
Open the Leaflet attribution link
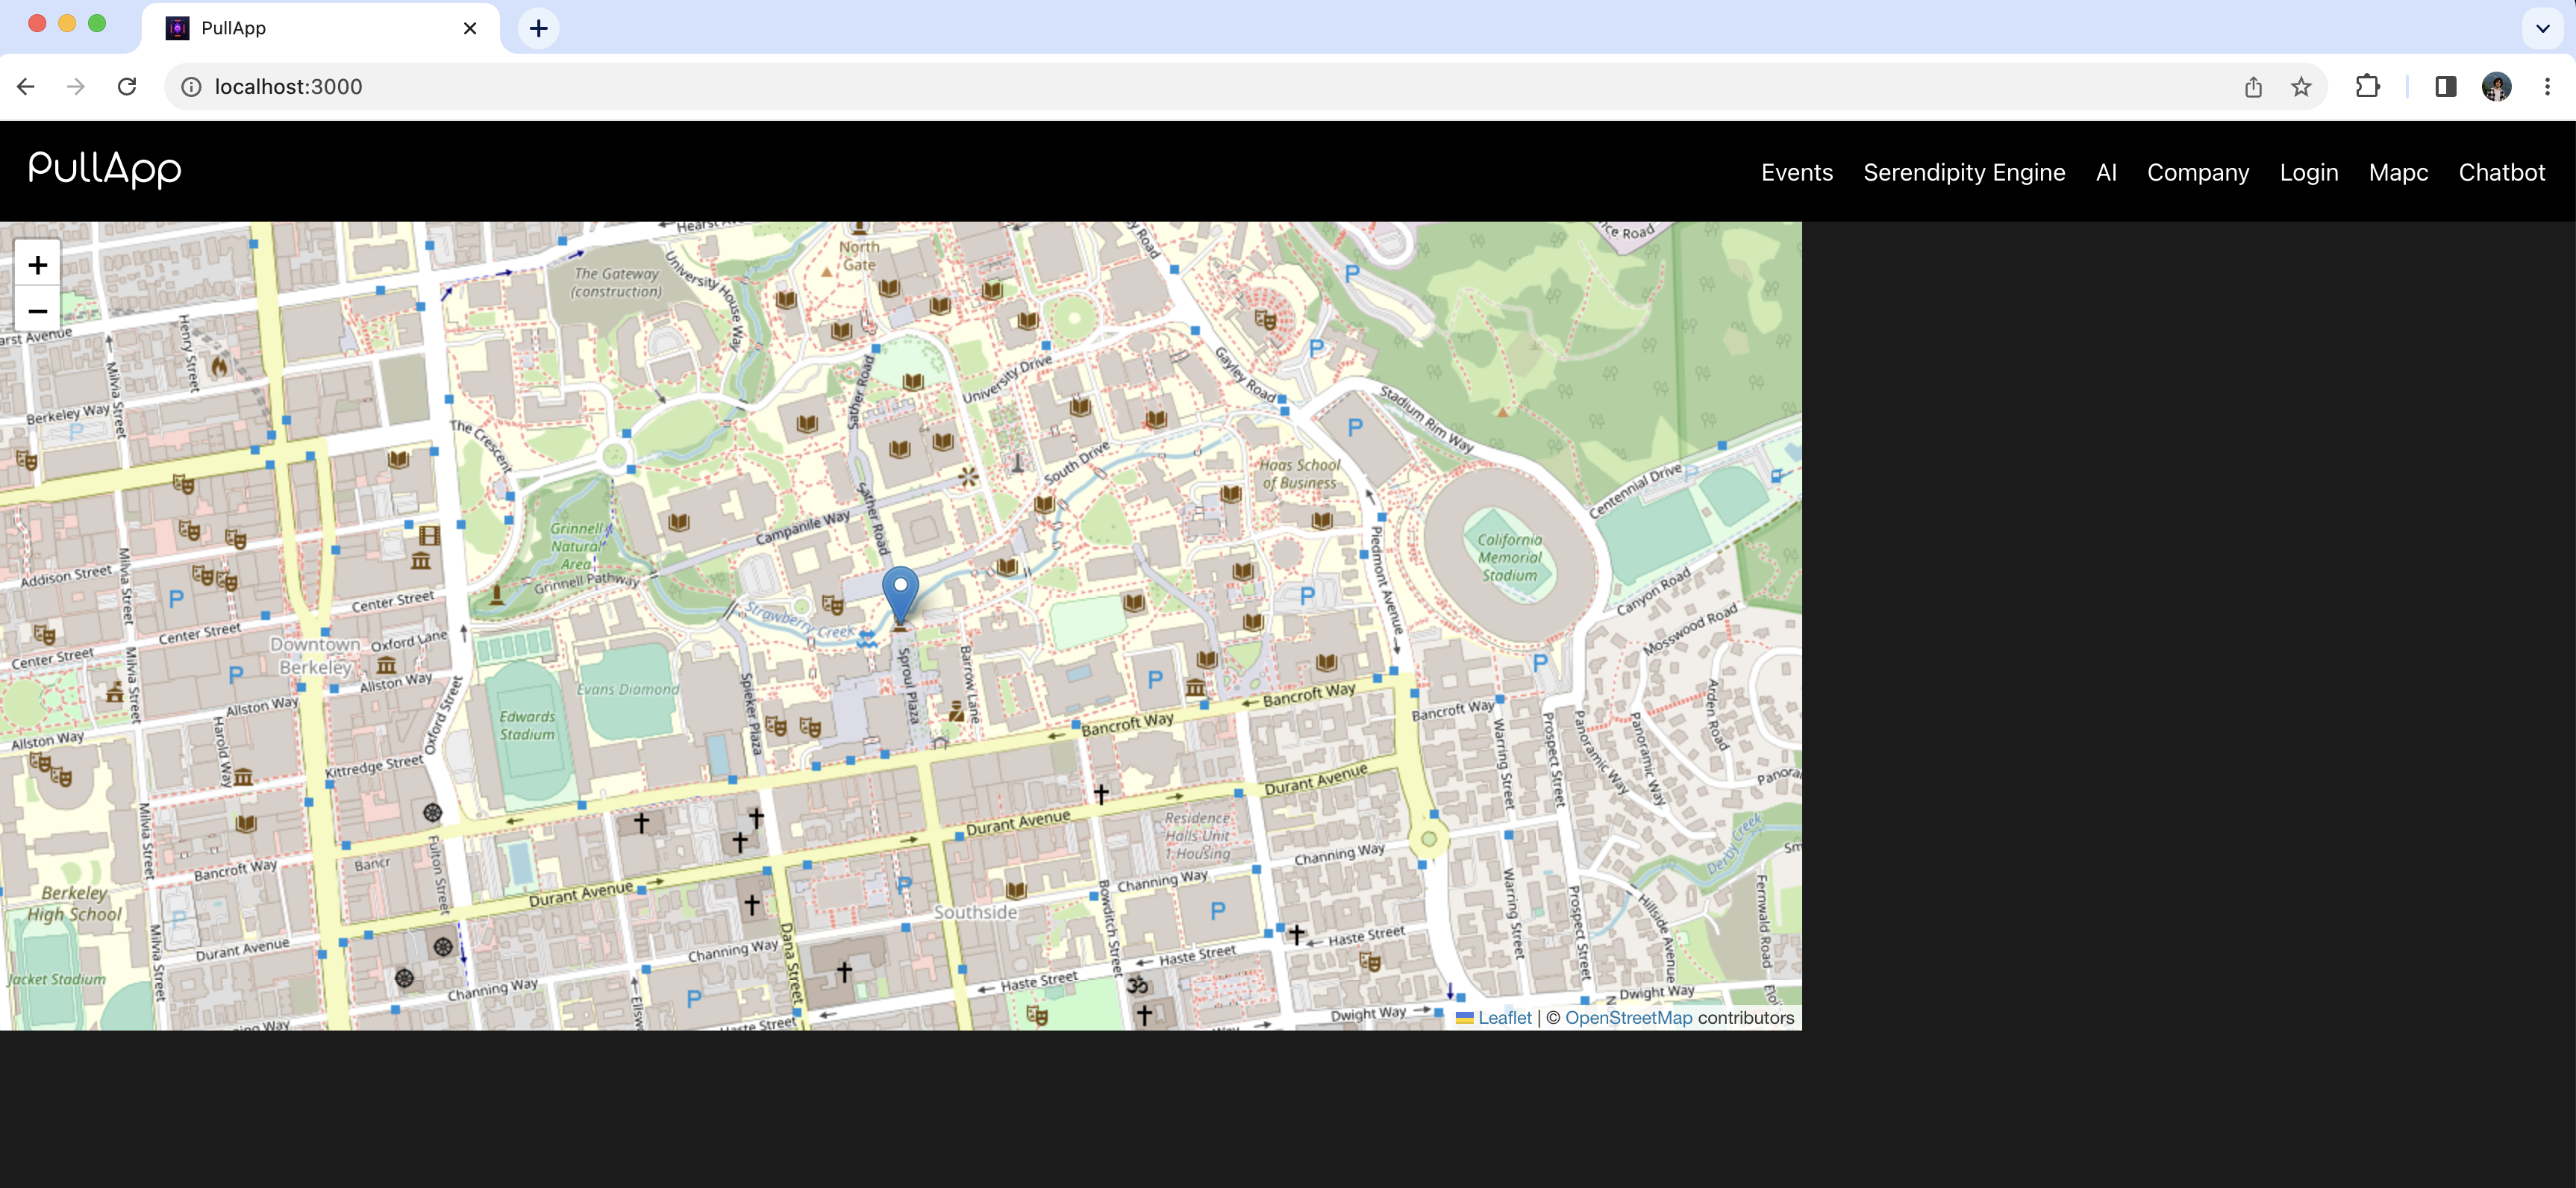click(1504, 1017)
